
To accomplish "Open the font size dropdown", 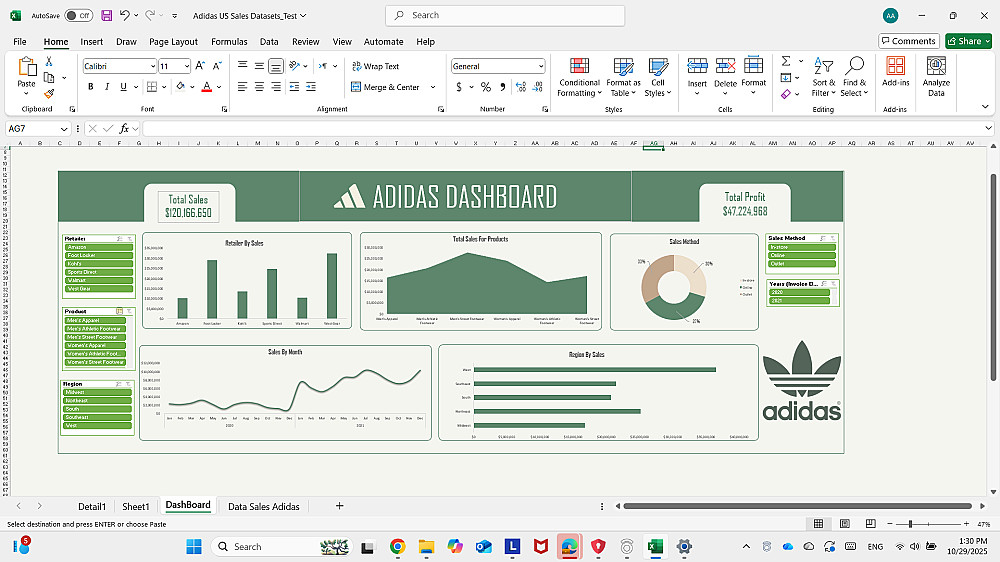I will (187, 66).
